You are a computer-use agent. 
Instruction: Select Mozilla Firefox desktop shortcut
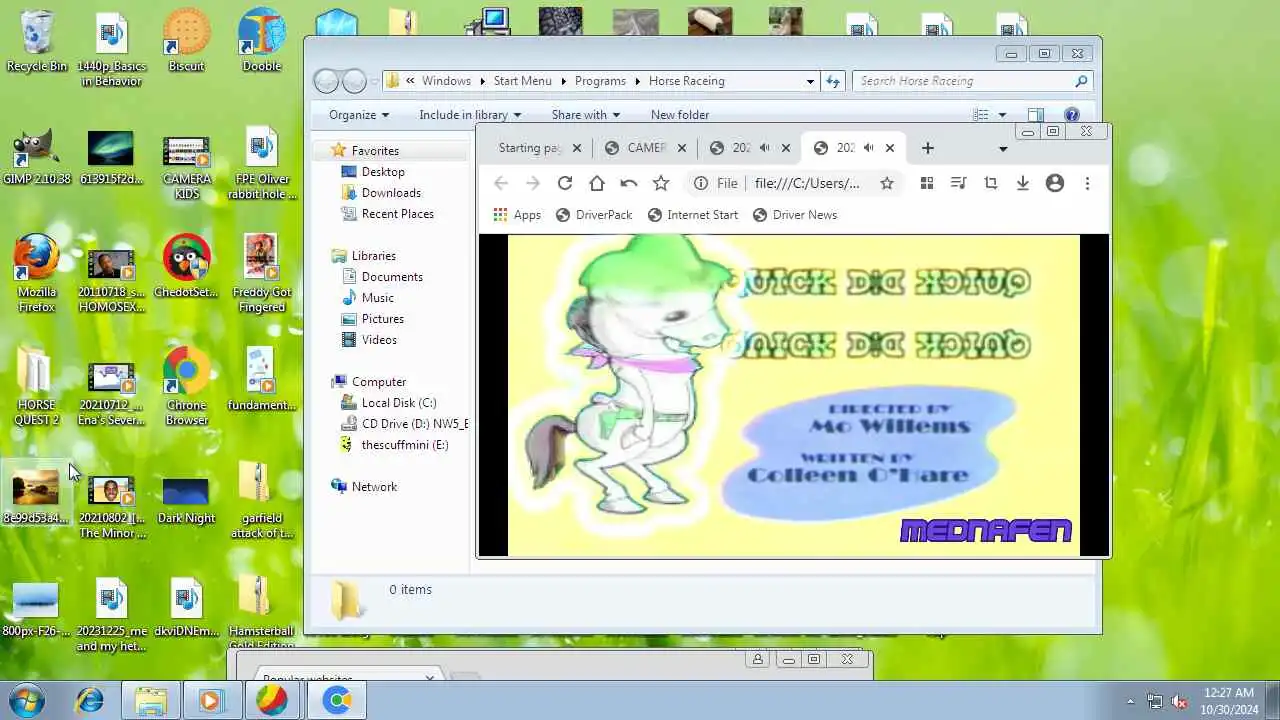(37, 273)
